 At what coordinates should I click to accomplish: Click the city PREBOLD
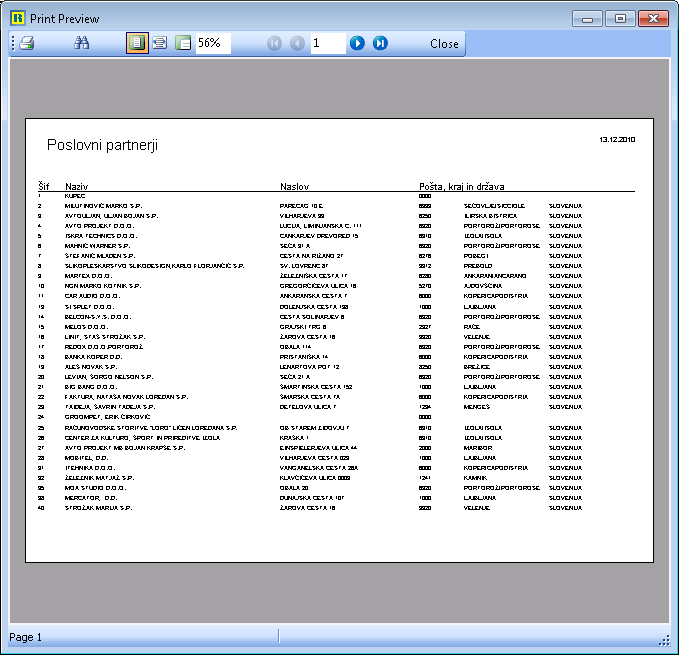pyautogui.click(x=478, y=266)
